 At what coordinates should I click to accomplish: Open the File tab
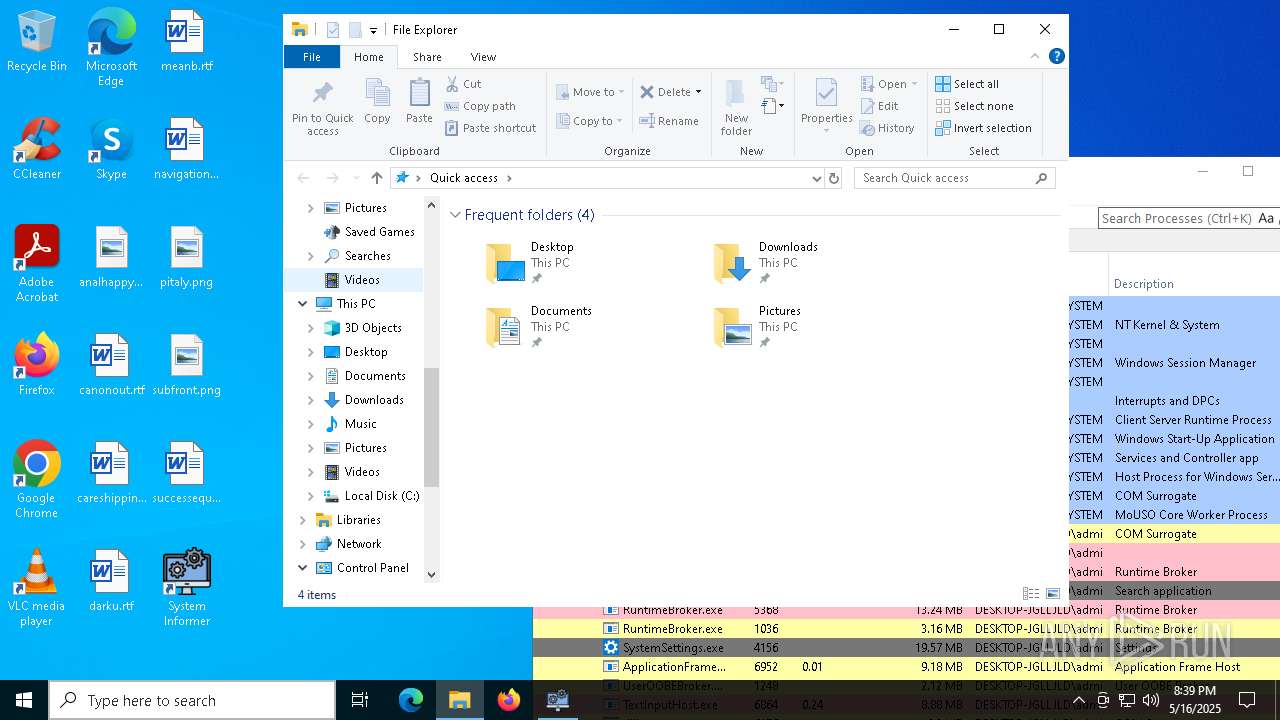[x=312, y=57]
